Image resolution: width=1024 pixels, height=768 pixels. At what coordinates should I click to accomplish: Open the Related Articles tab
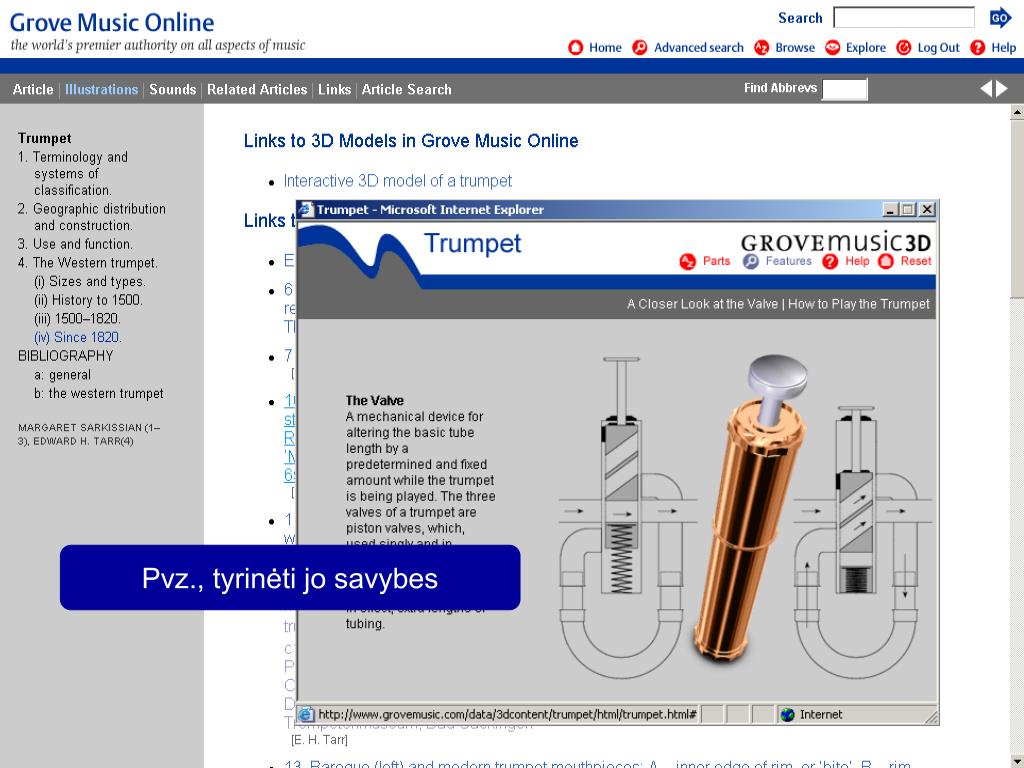tap(257, 89)
